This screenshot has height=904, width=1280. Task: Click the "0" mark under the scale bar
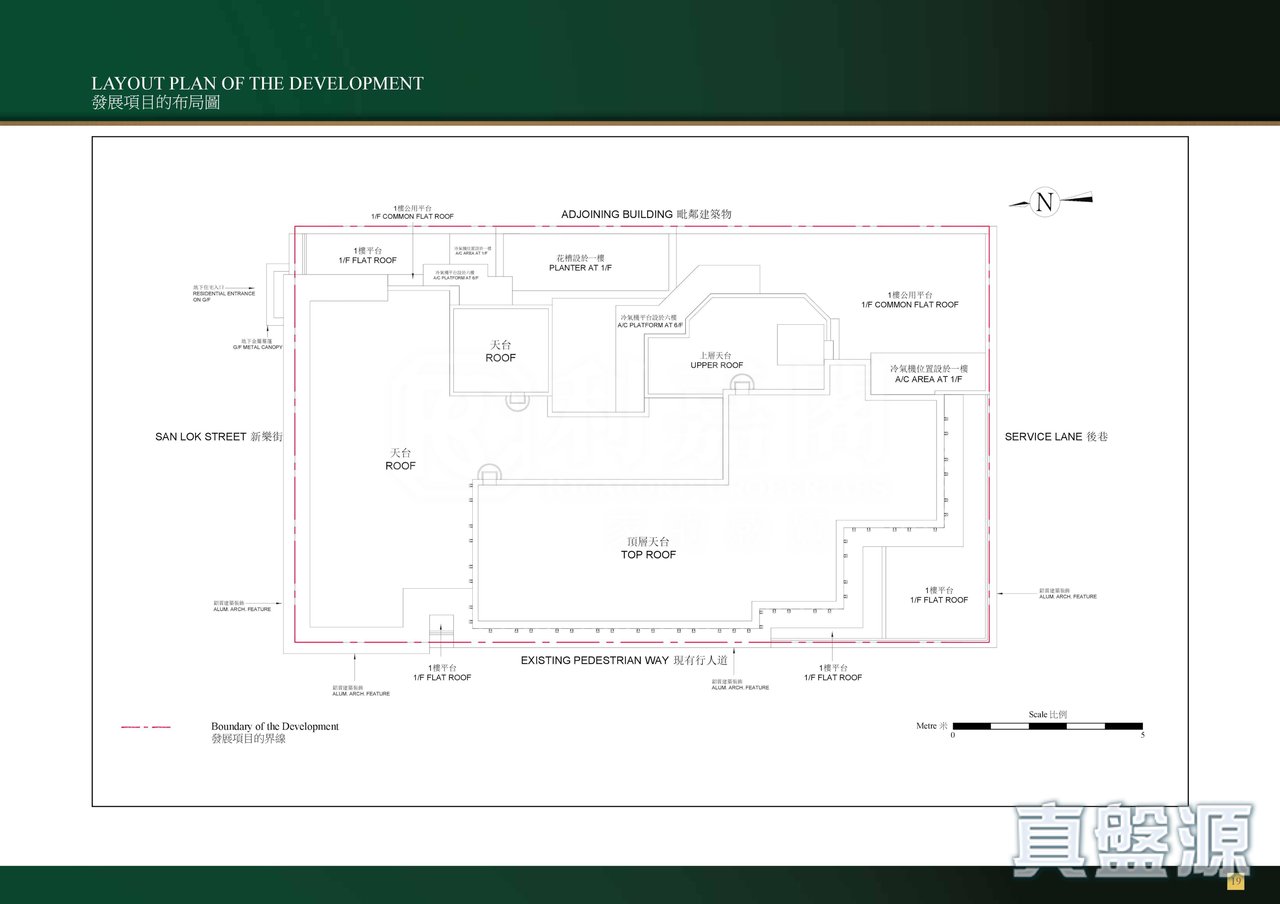click(953, 735)
